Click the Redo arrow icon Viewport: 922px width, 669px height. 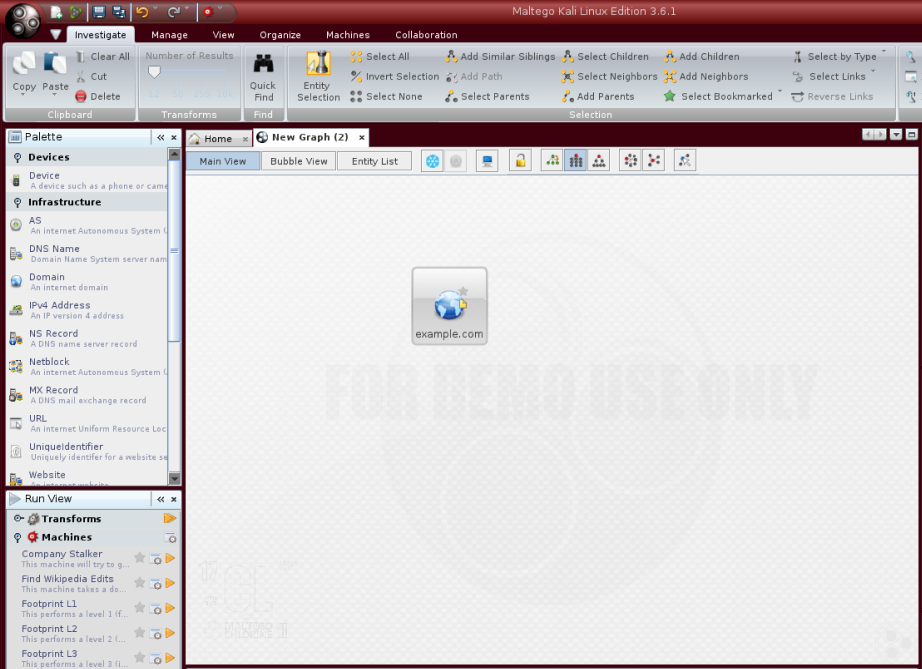173,12
